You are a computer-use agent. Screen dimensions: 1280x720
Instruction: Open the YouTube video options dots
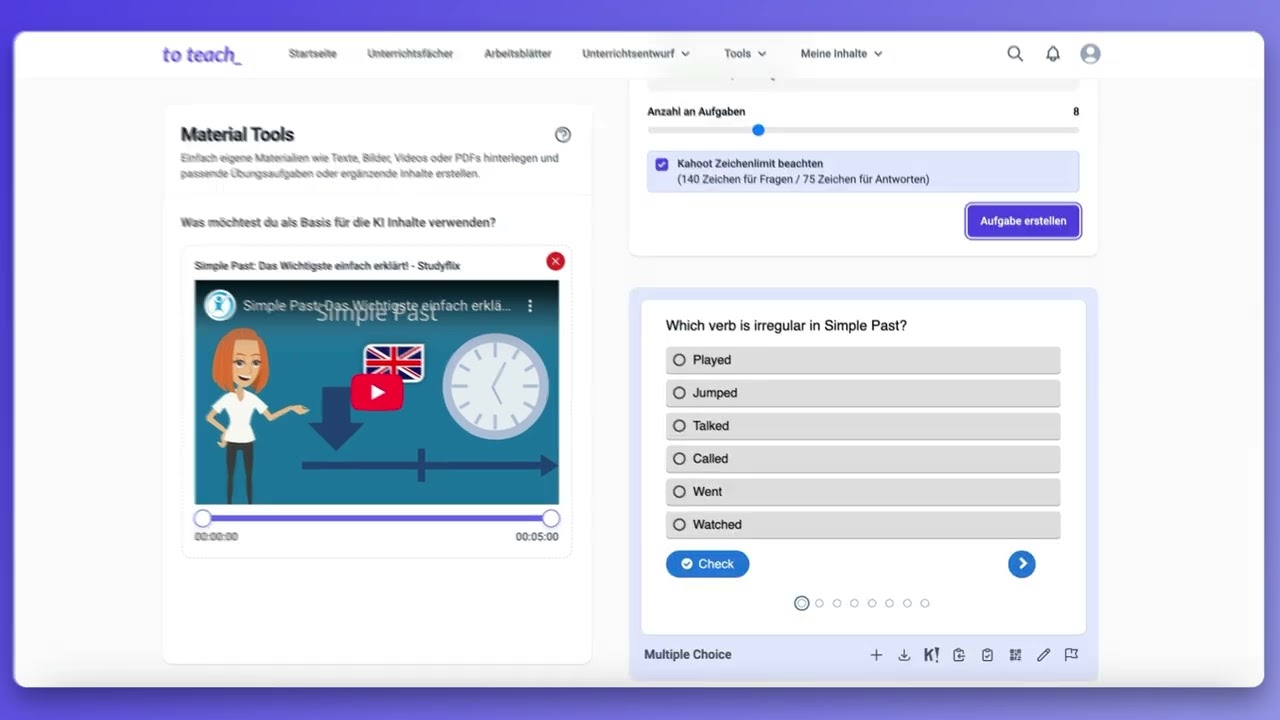(530, 306)
